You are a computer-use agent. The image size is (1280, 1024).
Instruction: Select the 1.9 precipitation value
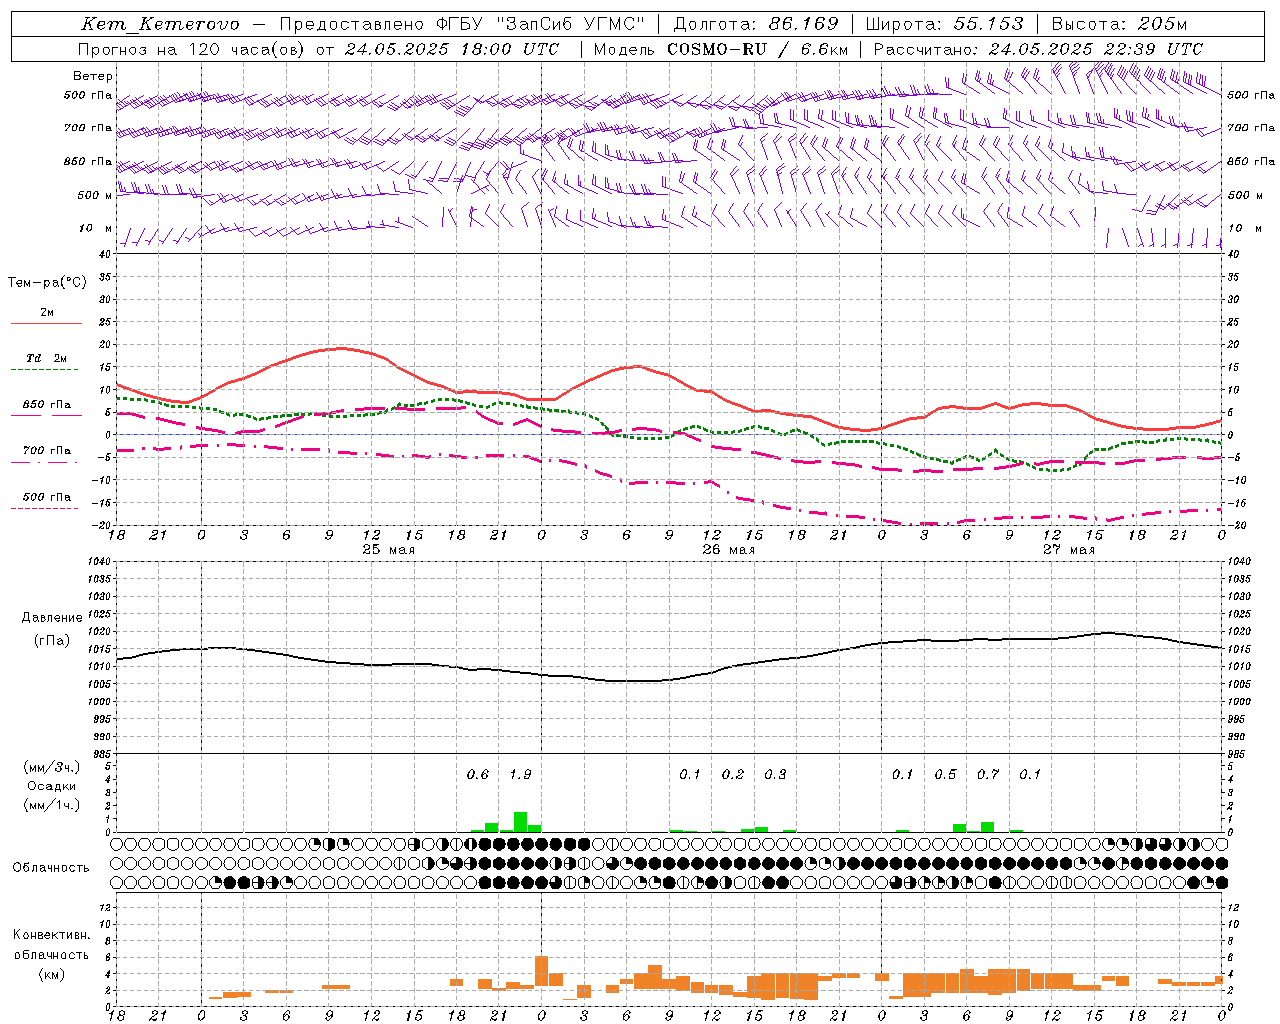pos(520,775)
